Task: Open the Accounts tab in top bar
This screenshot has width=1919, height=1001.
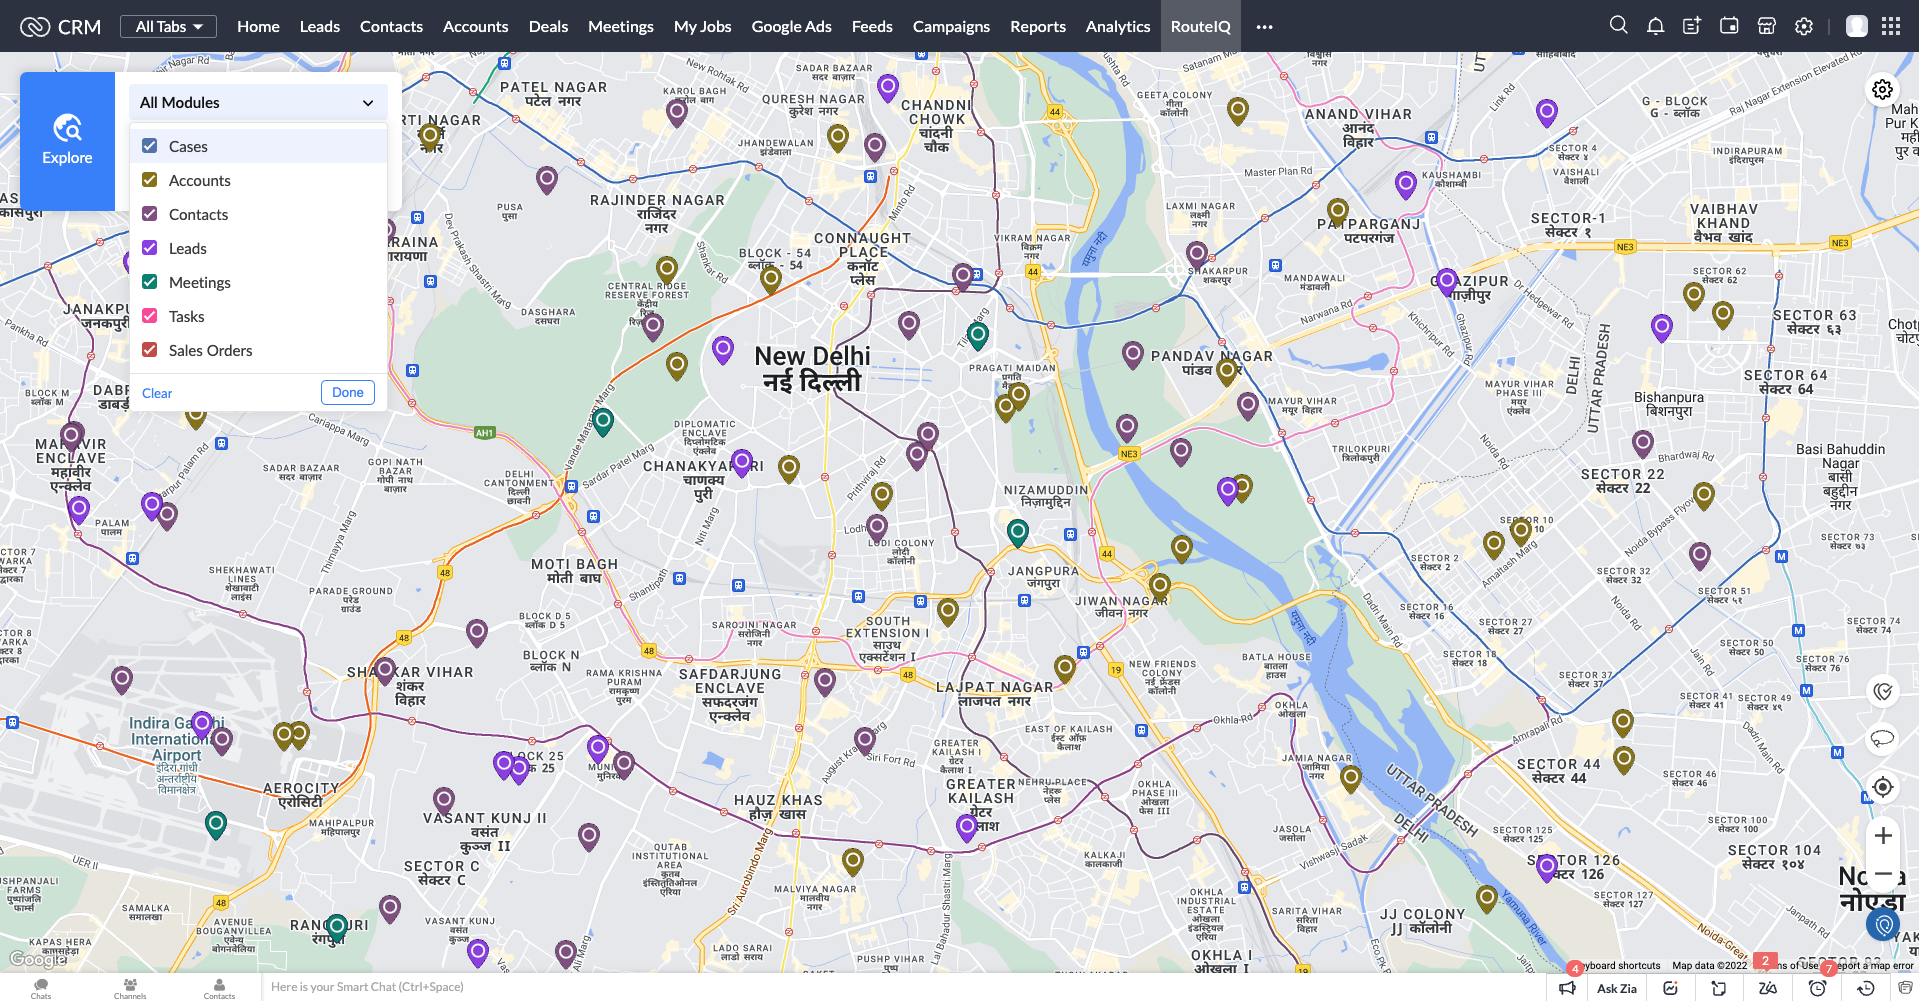Action: (476, 27)
